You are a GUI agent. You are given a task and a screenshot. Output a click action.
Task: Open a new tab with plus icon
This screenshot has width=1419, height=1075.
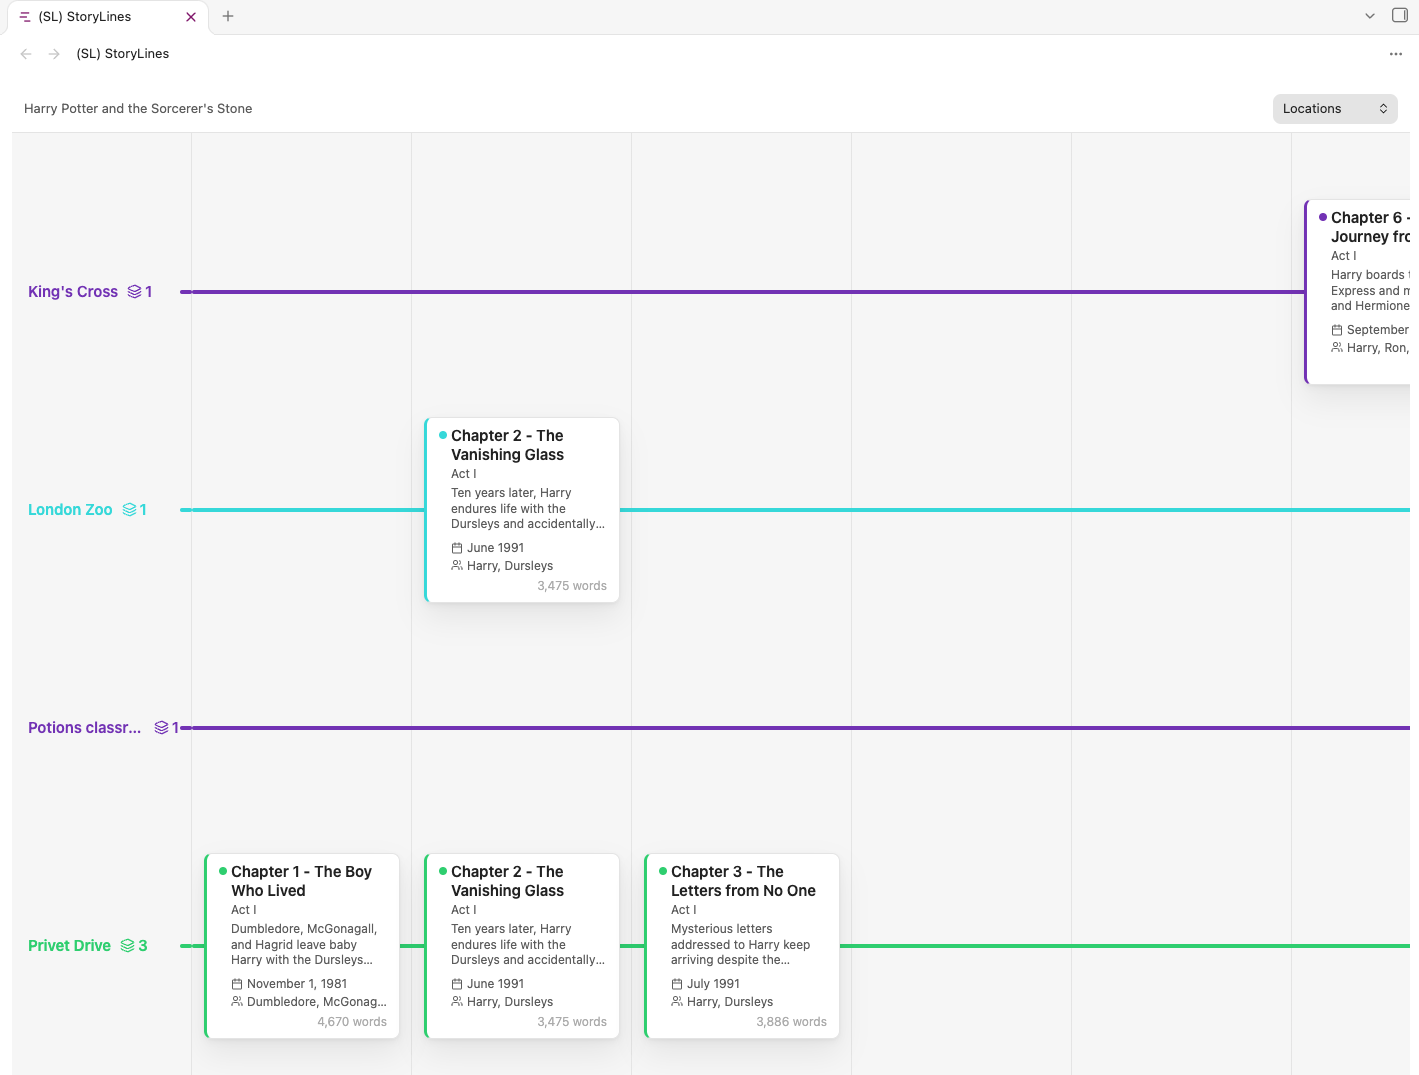tap(228, 16)
